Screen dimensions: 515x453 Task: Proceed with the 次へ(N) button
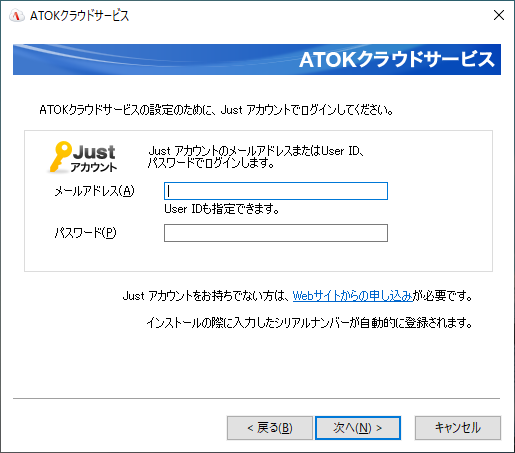[x=358, y=428]
